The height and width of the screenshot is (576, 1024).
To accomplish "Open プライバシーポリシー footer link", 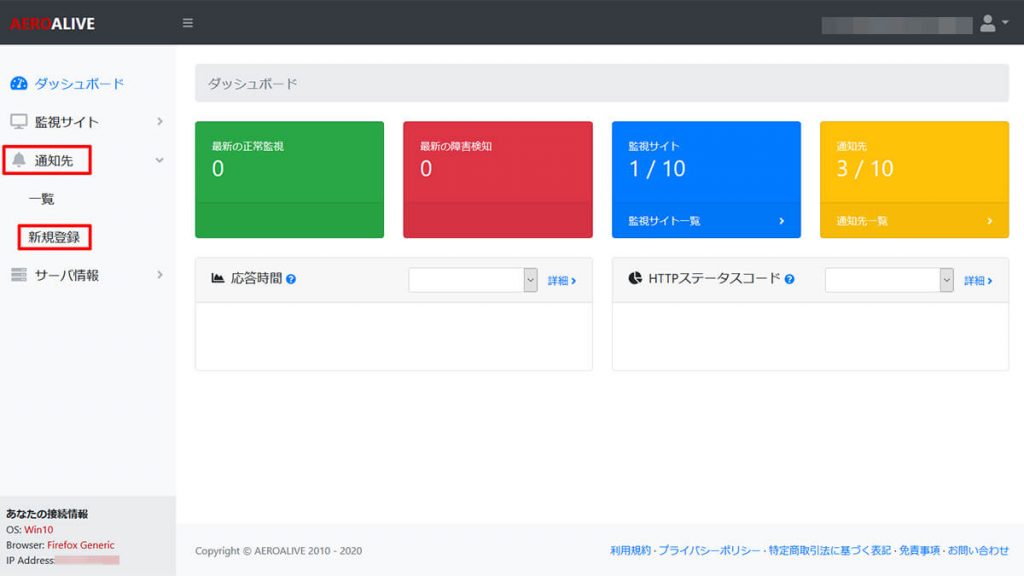I will (x=709, y=551).
